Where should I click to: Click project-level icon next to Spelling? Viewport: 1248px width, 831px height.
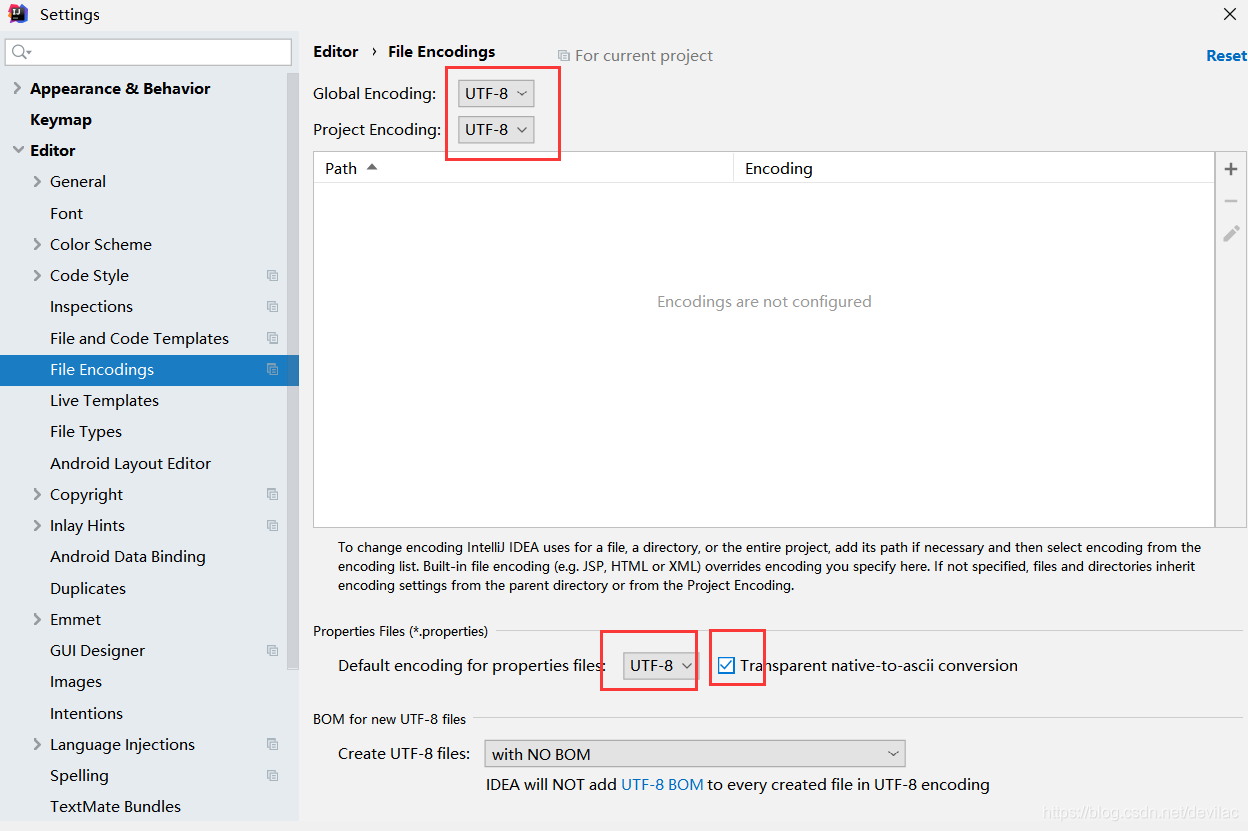pyautogui.click(x=272, y=775)
